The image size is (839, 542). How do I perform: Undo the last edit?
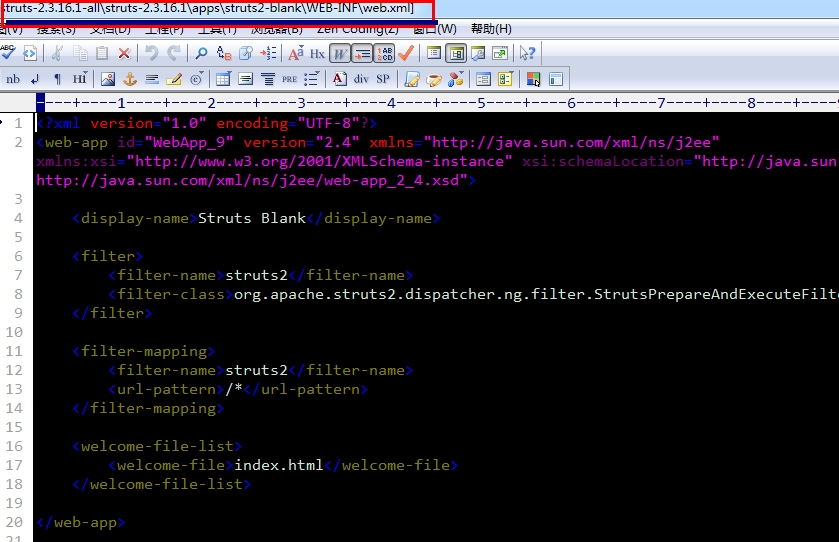tap(152, 53)
